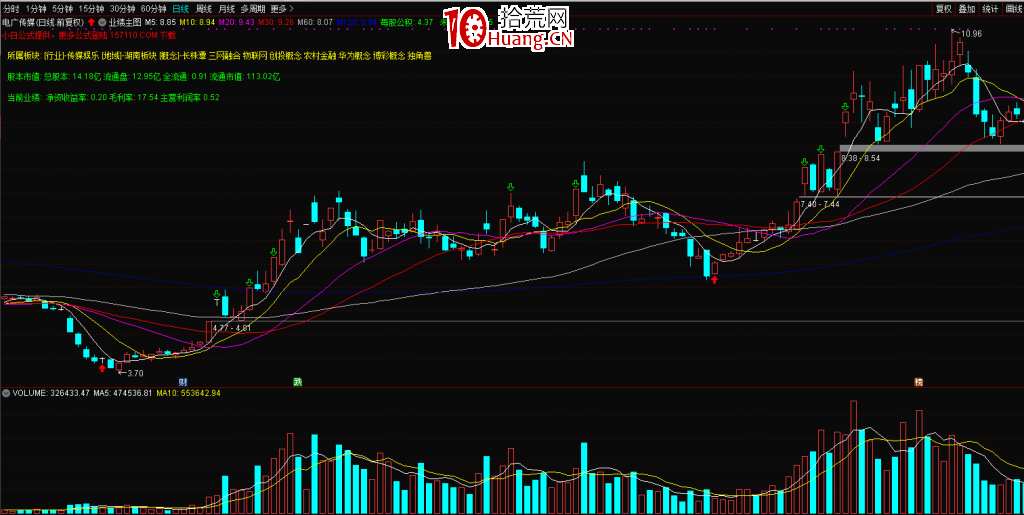Click the 总股本: 14.18亿 value
Image resolution: width=1024 pixels, height=515 pixels.
coord(72,77)
